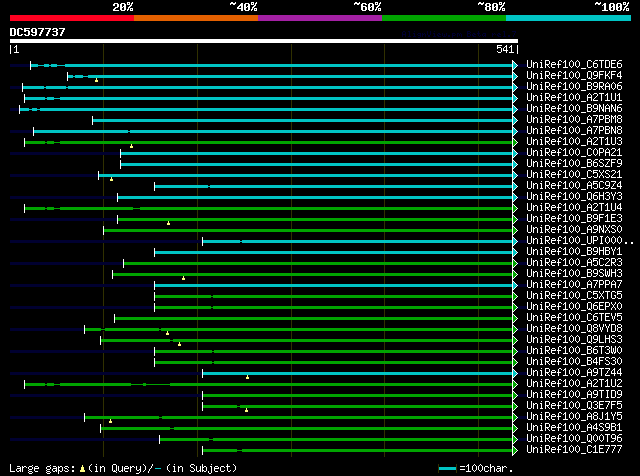Click the purple ~60% identity legend segment

coord(320,18)
